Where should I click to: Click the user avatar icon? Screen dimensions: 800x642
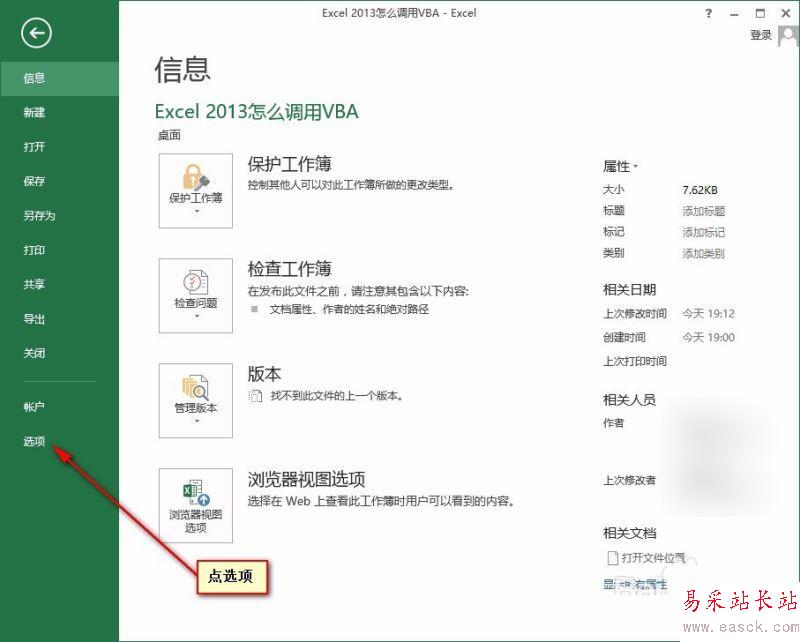coord(788,36)
